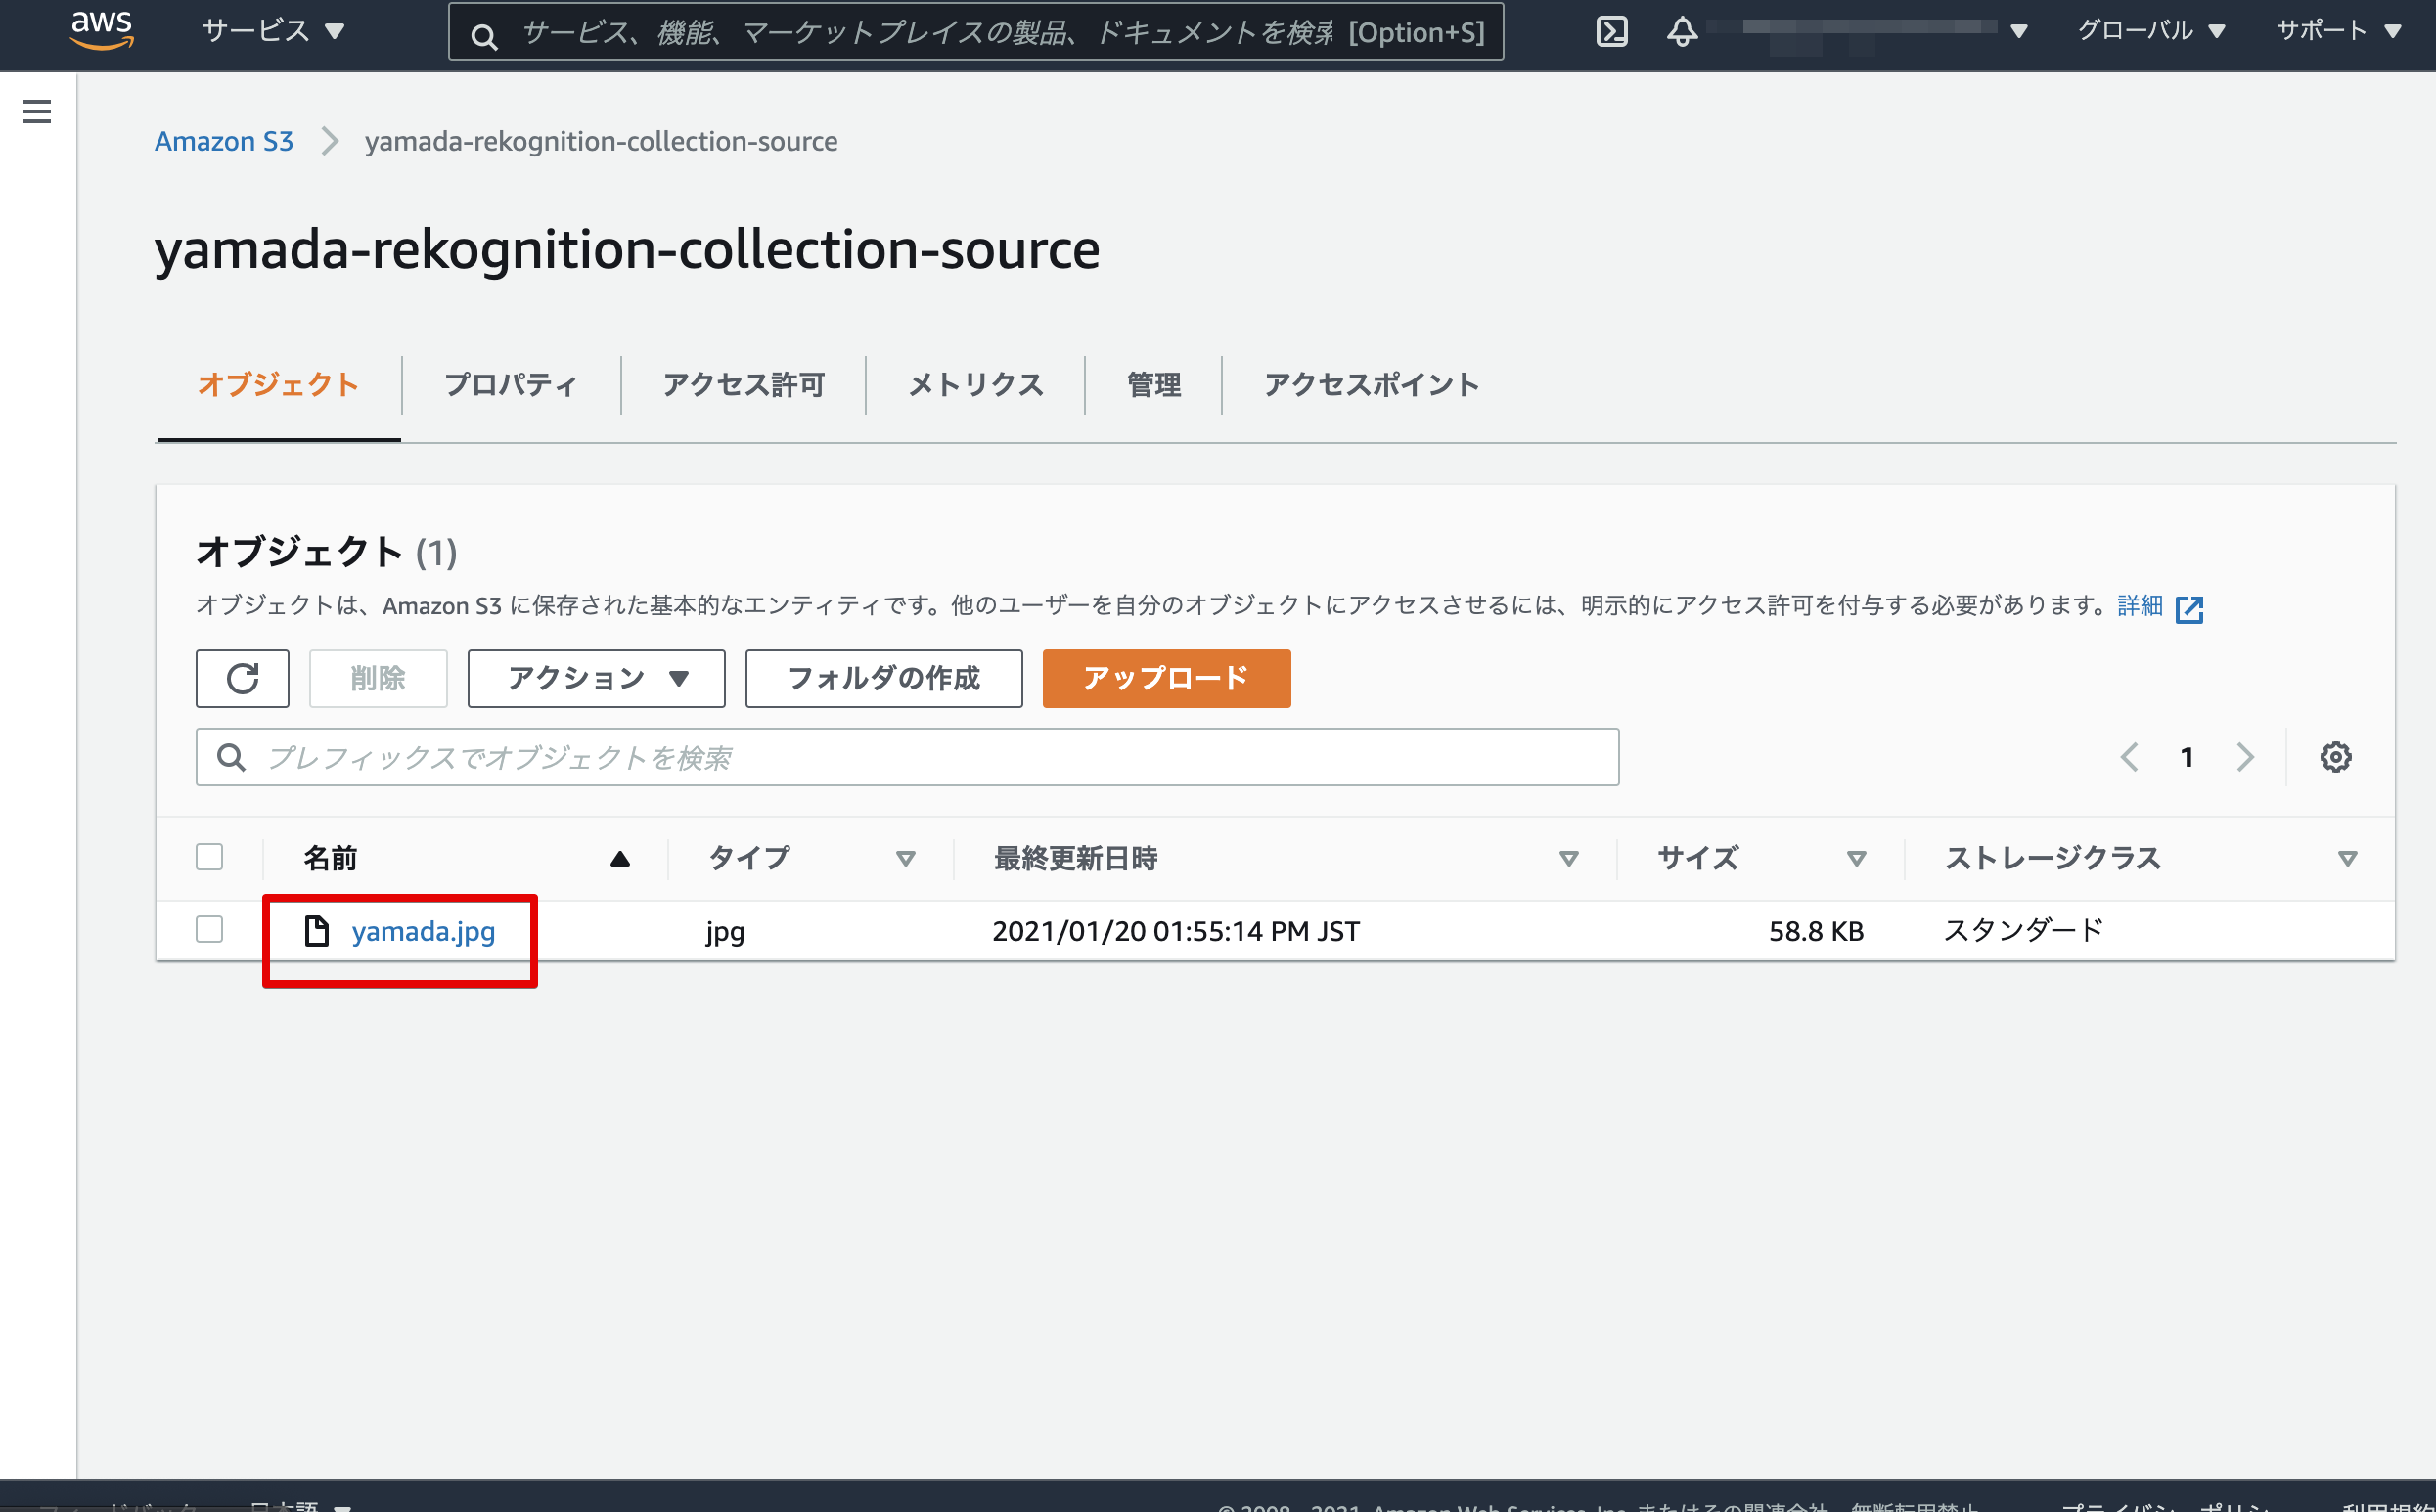Sort by サイズ column arrow
The image size is (2436, 1512).
tap(1856, 858)
